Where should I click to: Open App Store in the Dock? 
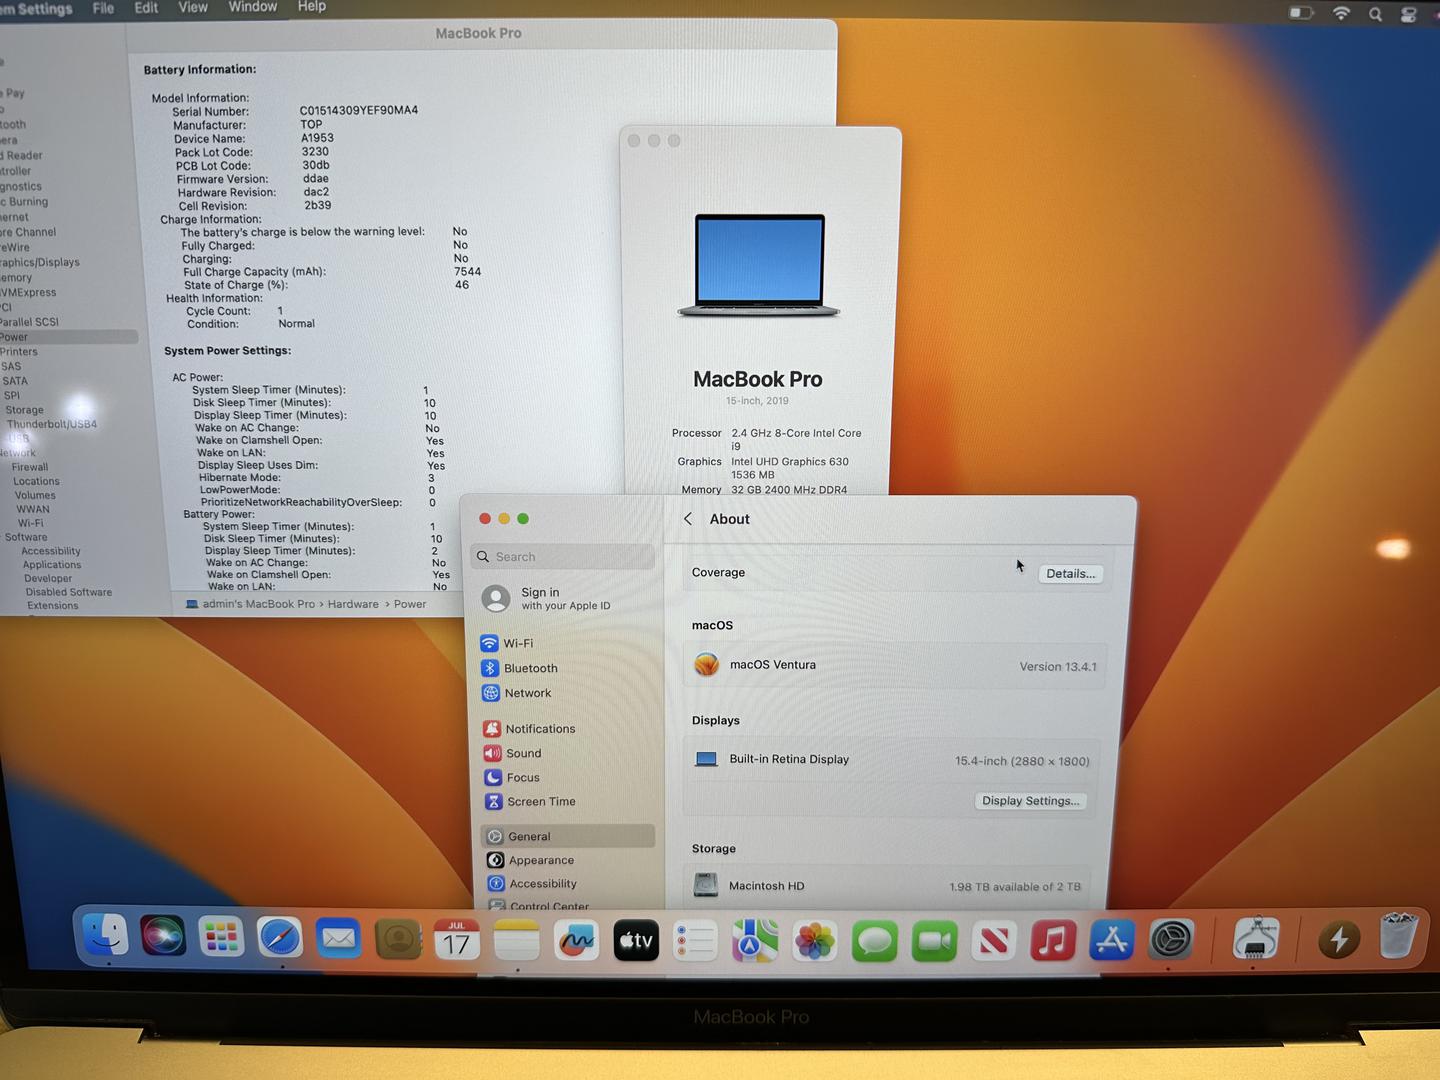(x=1112, y=940)
